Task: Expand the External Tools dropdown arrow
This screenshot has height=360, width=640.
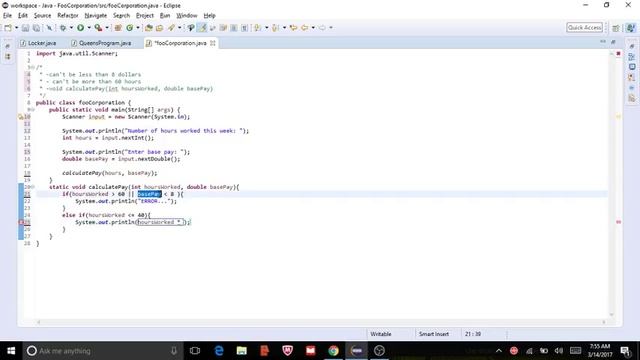Action: 107,28
